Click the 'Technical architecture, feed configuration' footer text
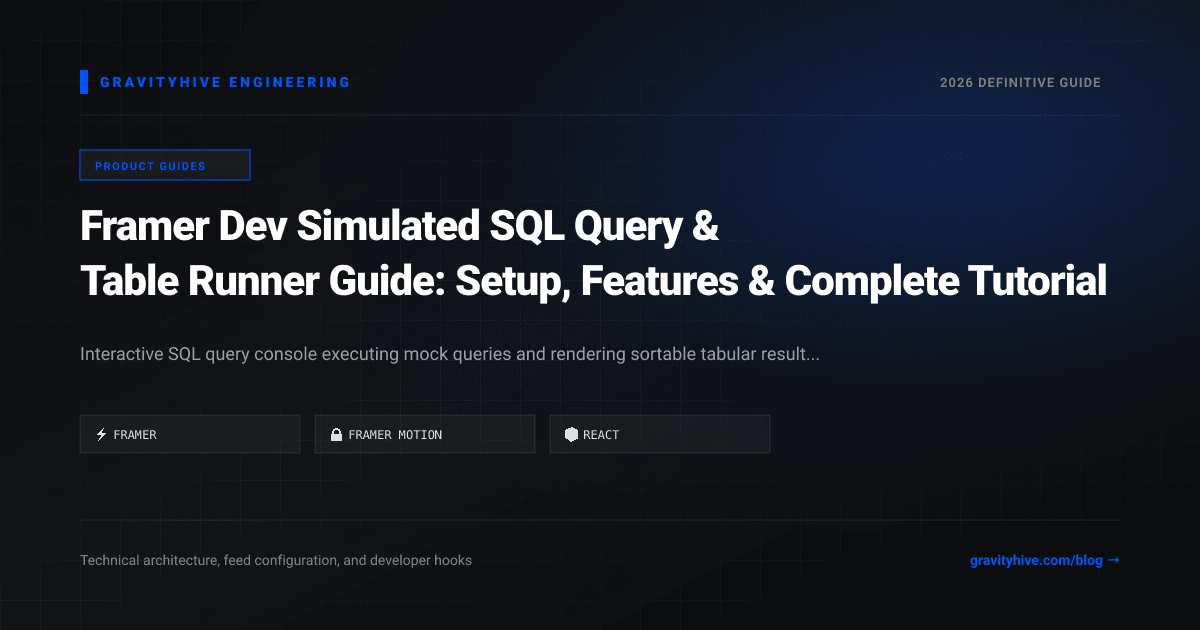The width and height of the screenshot is (1200, 630). (x=276, y=561)
